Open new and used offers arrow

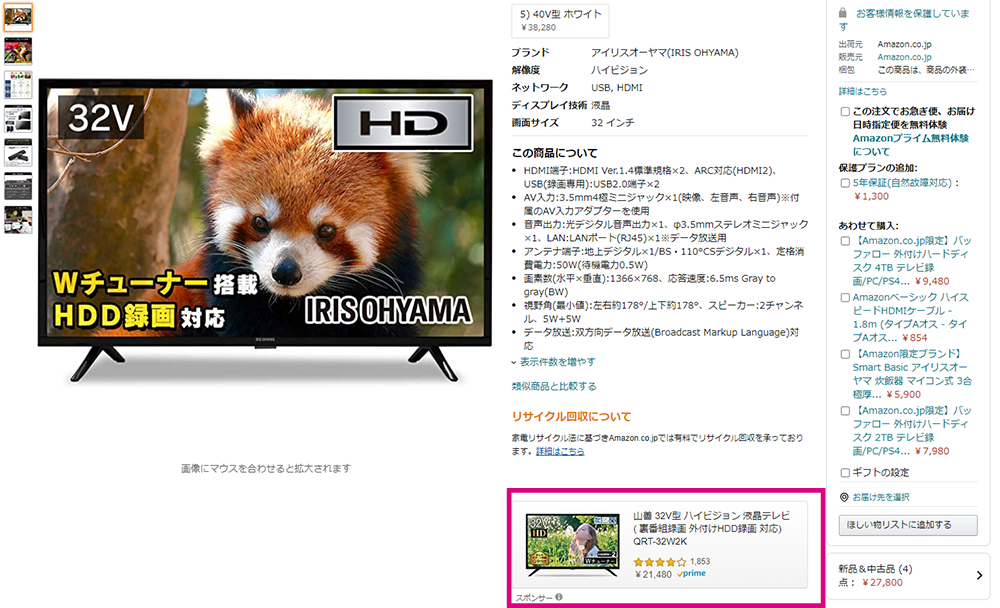point(979,575)
